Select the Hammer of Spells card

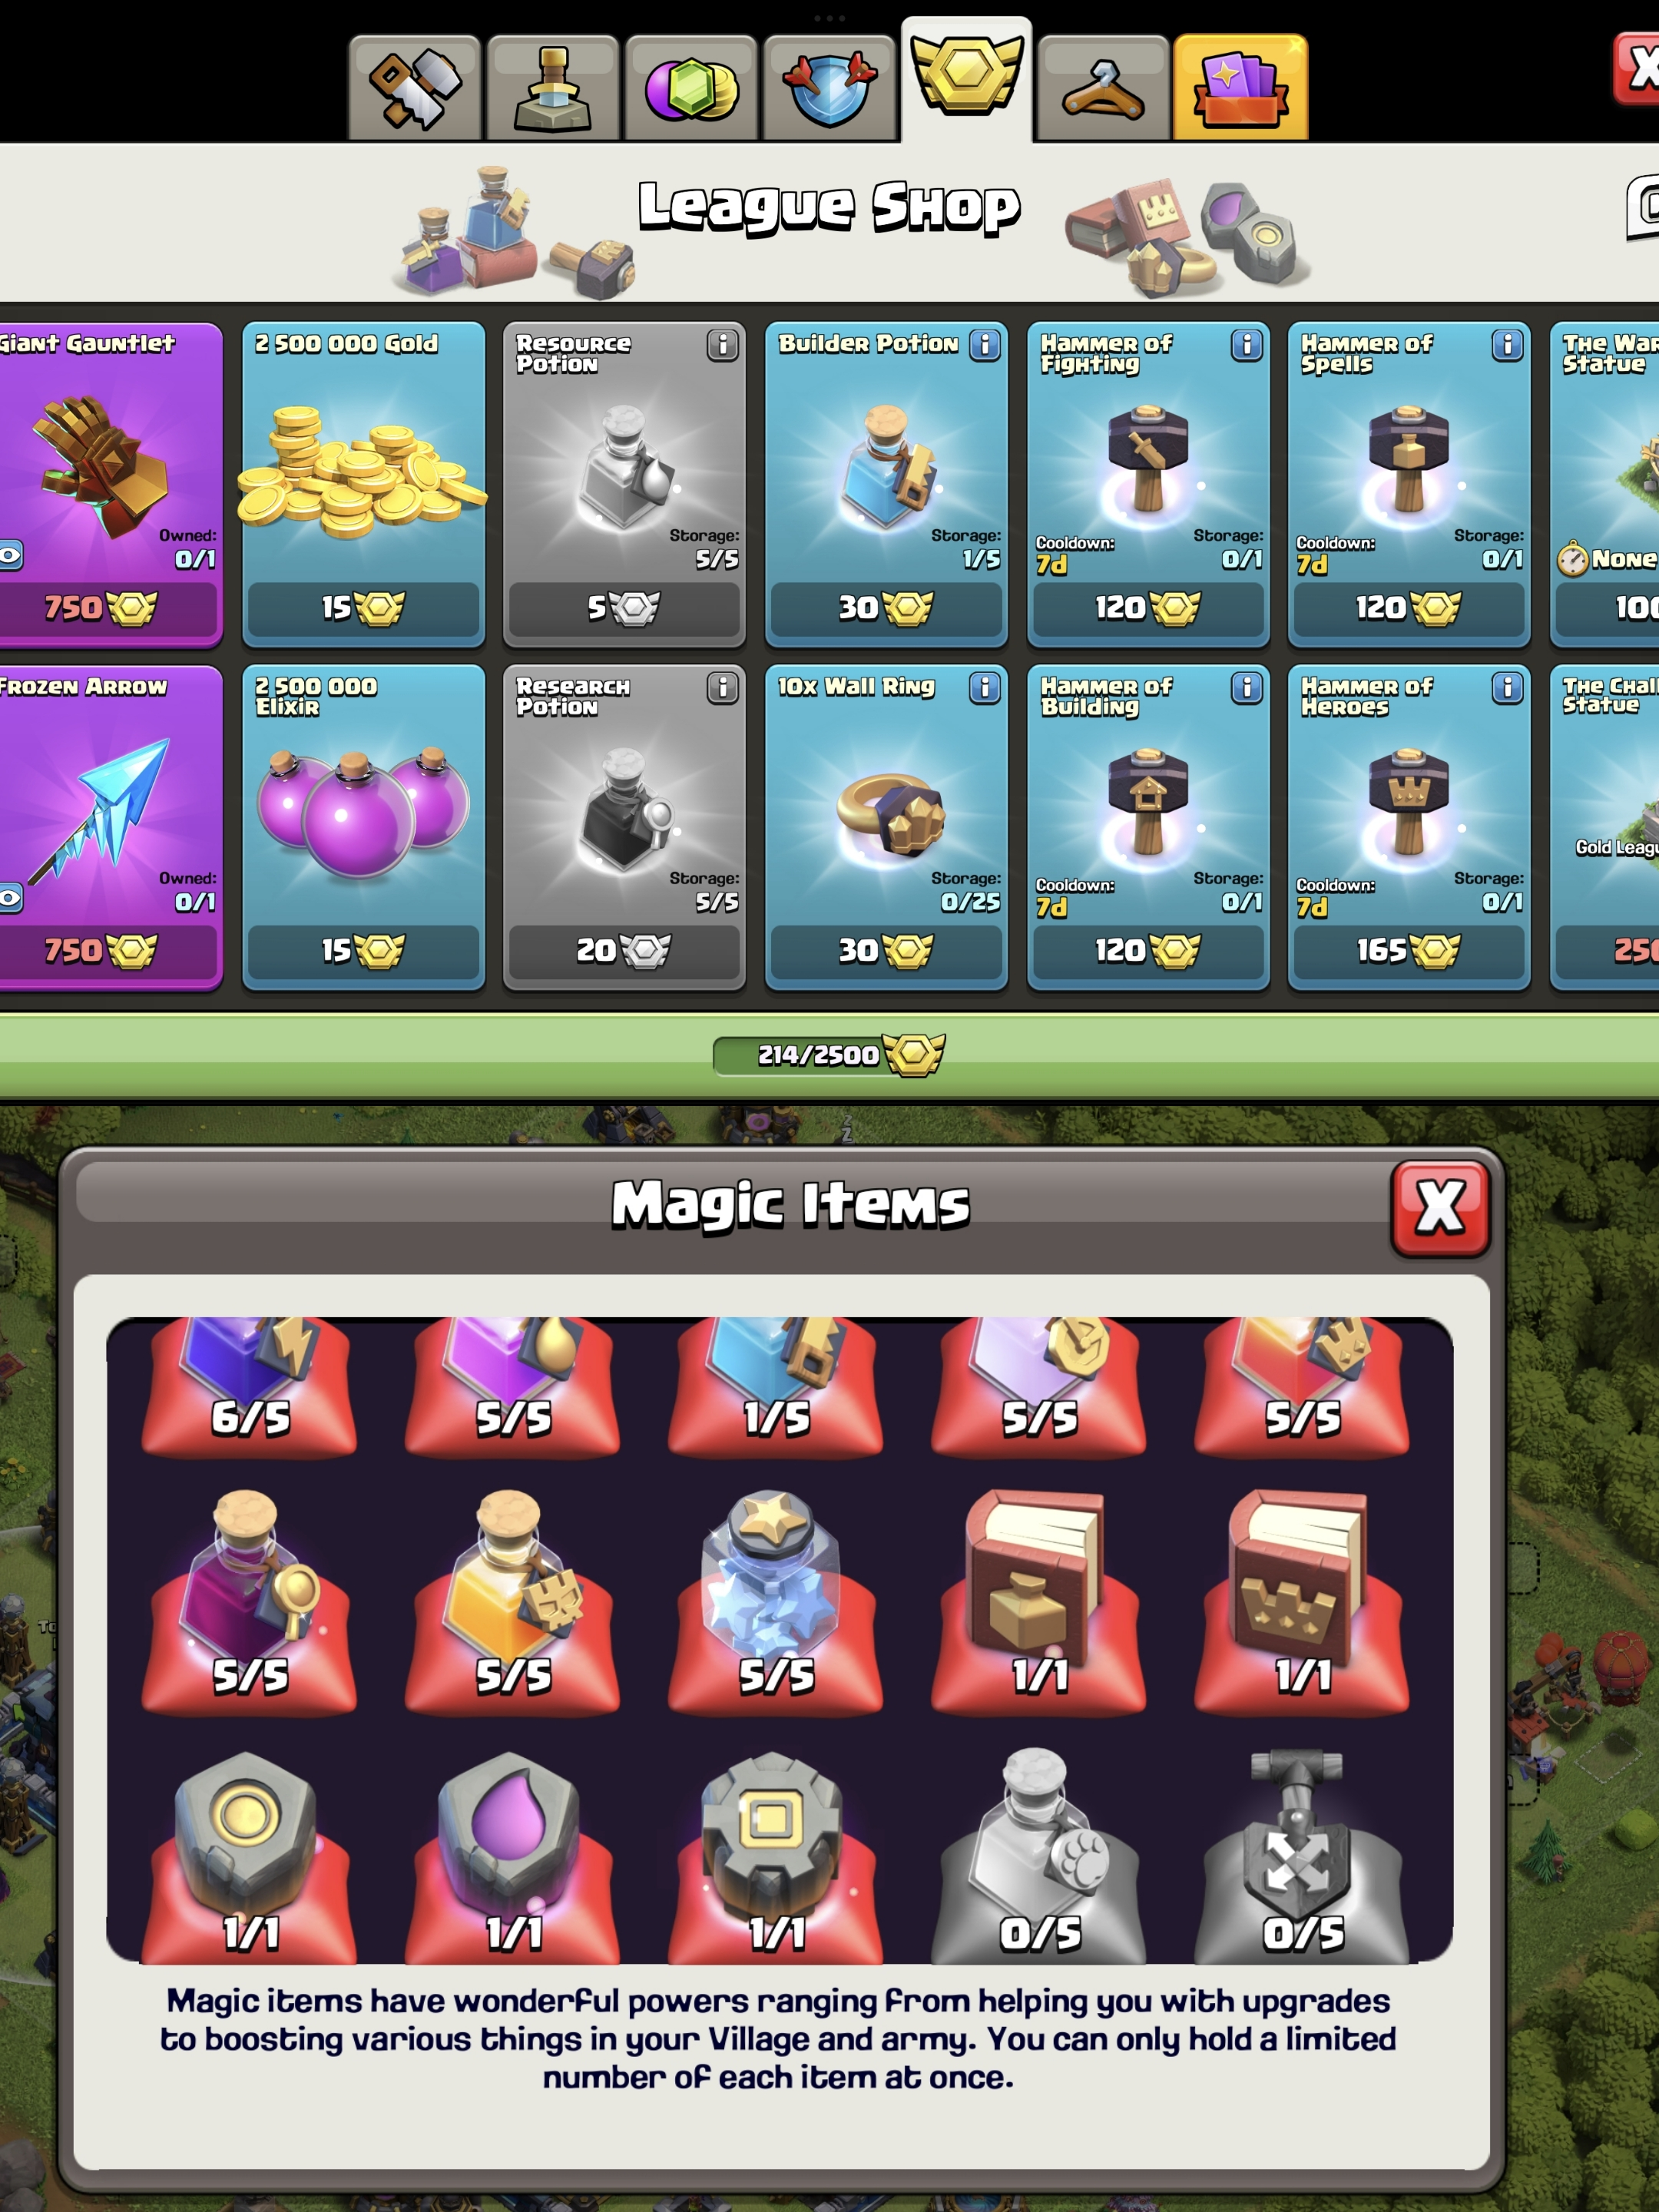(1408, 484)
